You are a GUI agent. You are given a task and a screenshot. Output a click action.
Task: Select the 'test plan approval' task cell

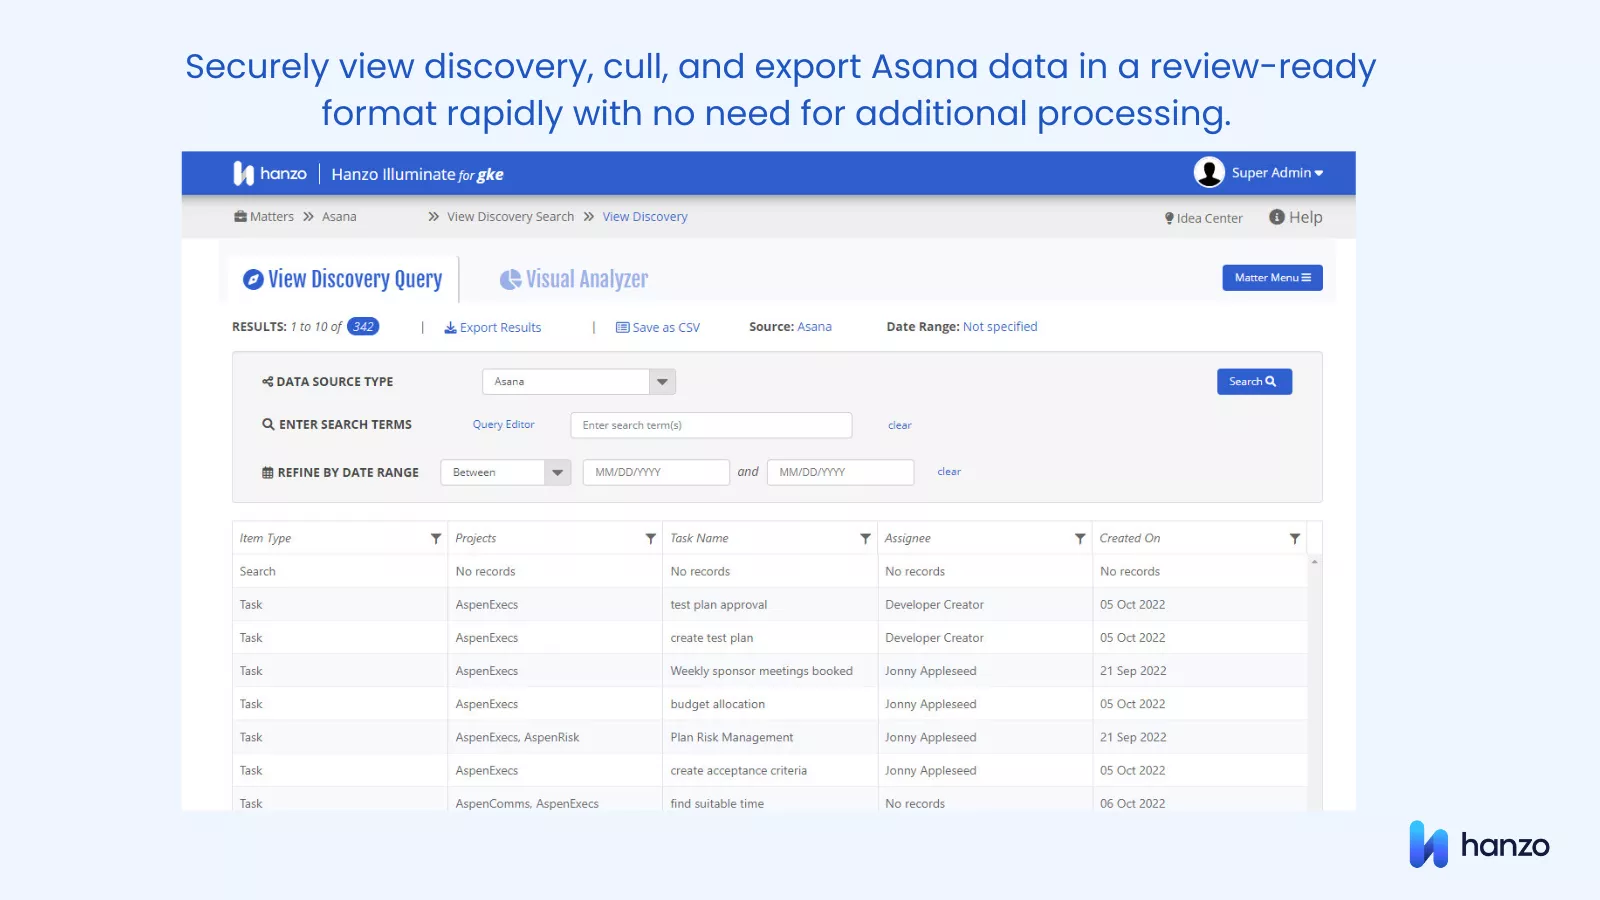coord(770,605)
